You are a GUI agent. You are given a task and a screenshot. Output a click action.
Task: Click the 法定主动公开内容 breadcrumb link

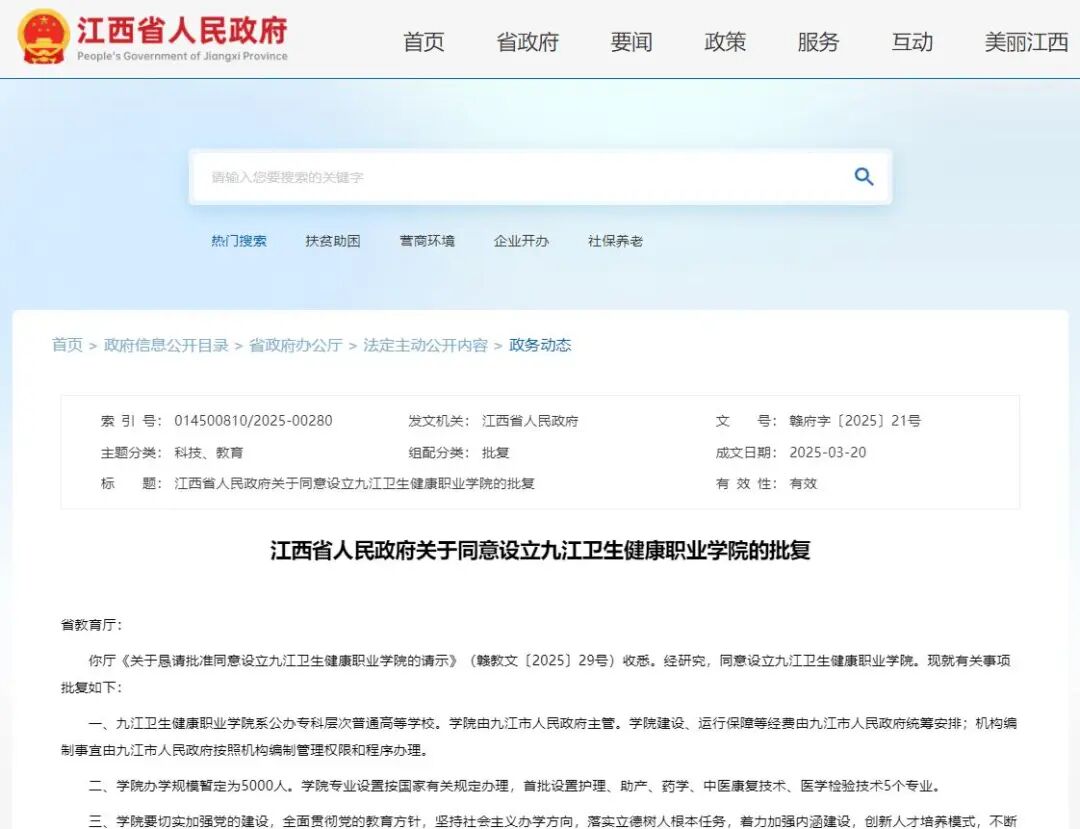click(x=425, y=345)
